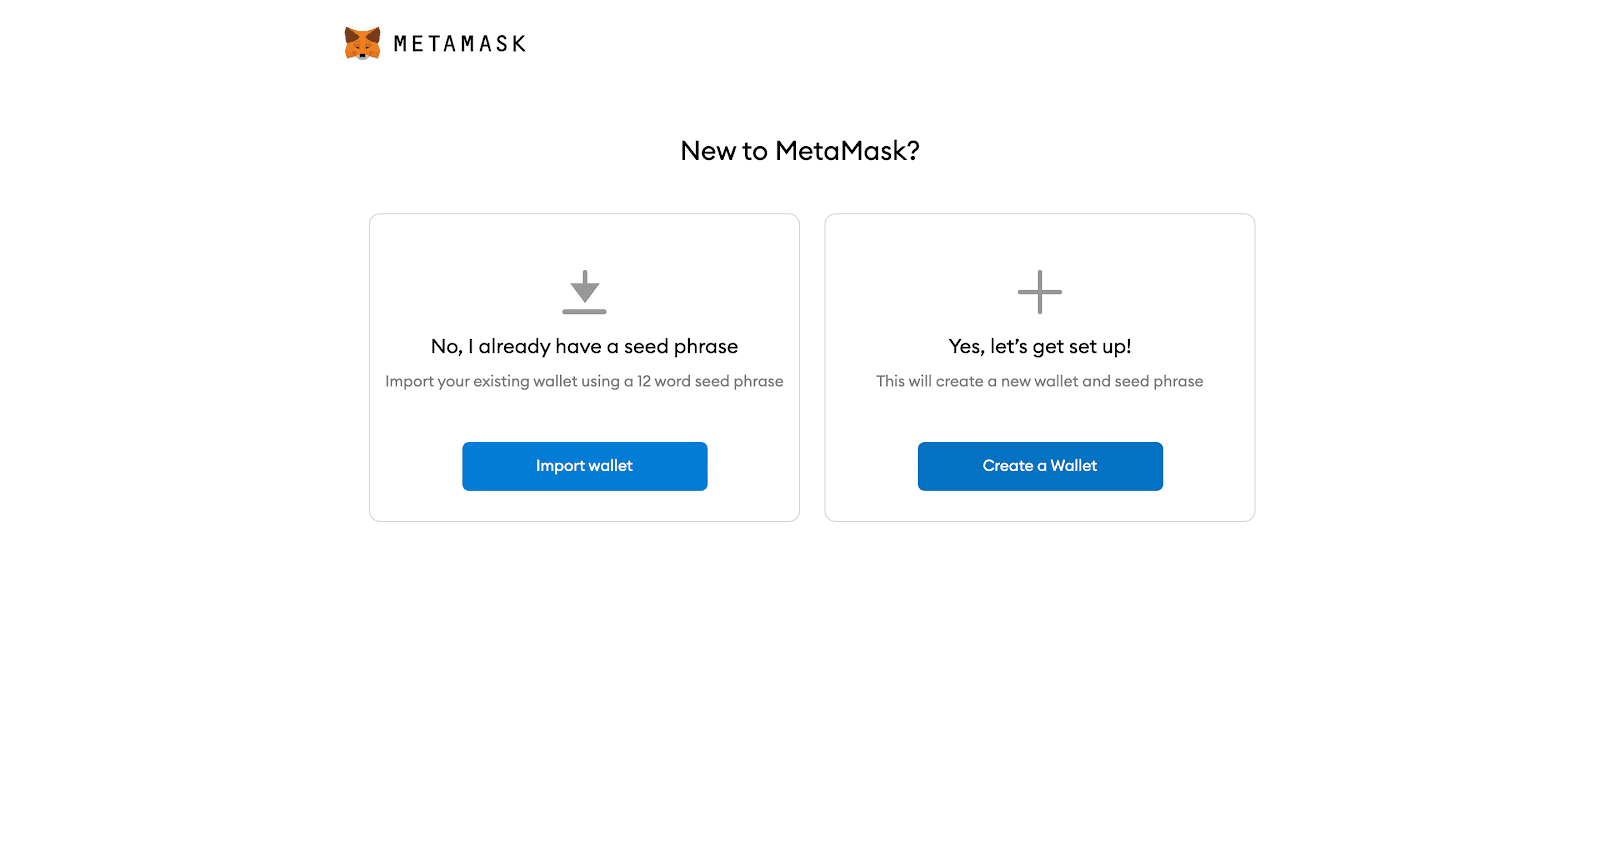
Task: Select "Yes, let's get set up!" title
Action: pyautogui.click(x=1040, y=347)
